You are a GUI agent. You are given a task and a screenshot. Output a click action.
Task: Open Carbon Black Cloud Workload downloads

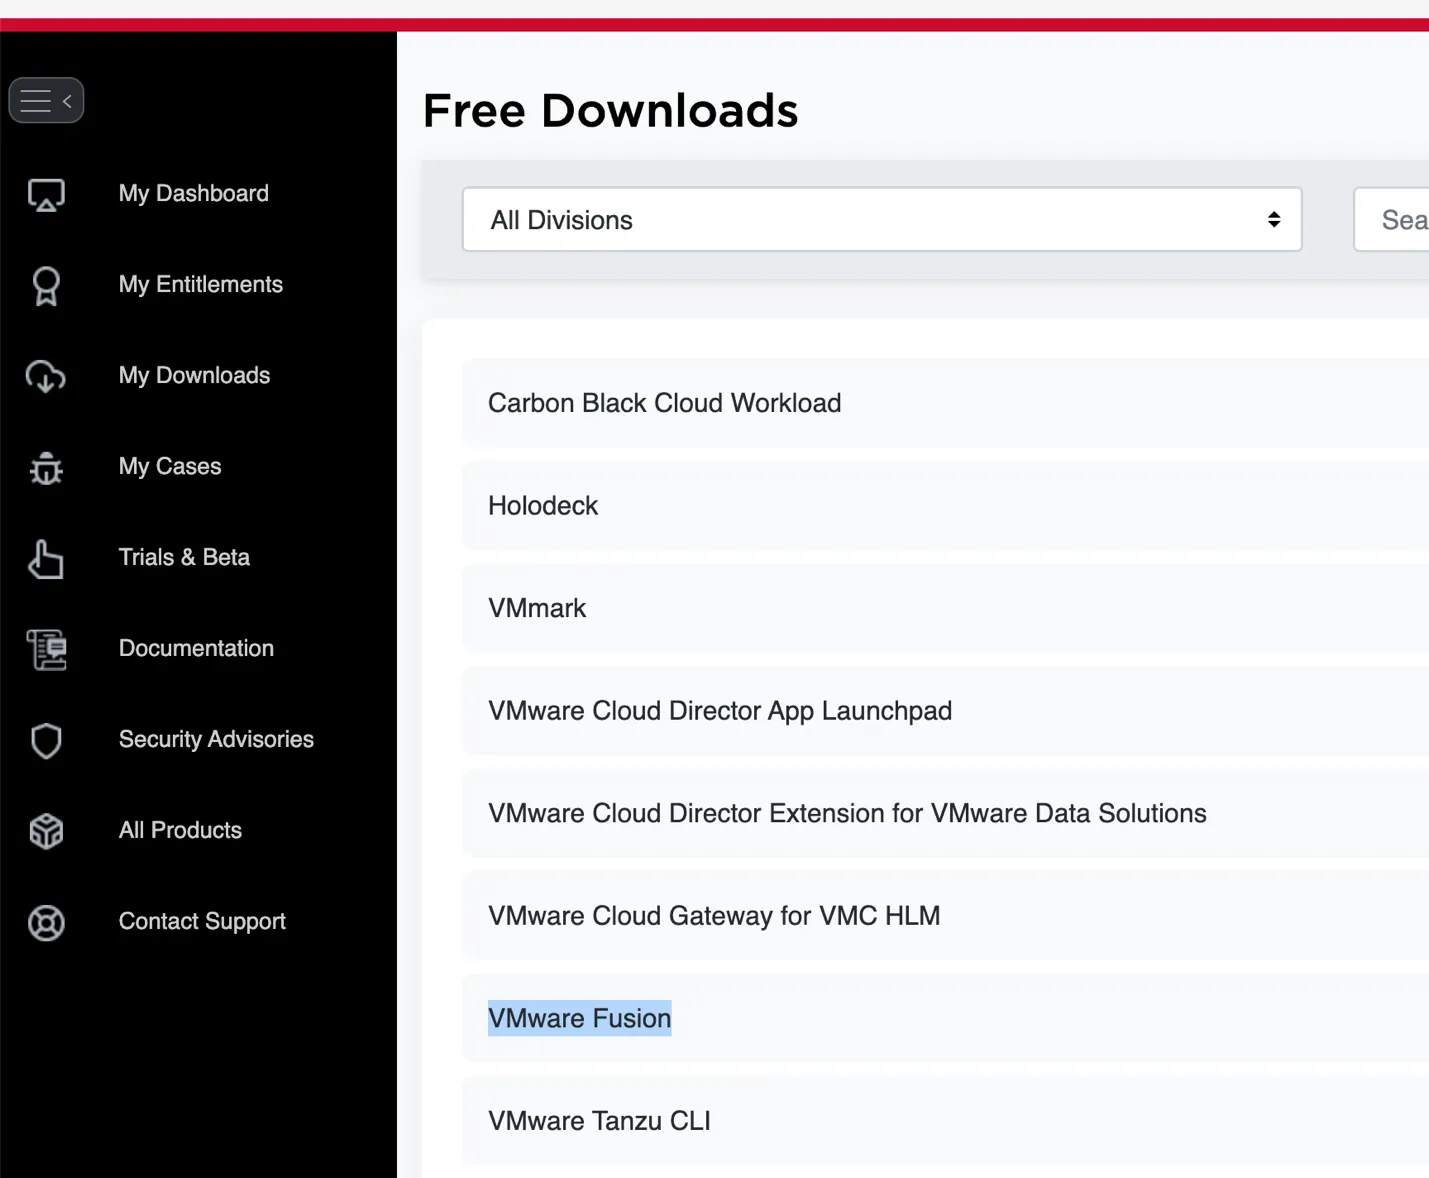pyautogui.click(x=945, y=403)
